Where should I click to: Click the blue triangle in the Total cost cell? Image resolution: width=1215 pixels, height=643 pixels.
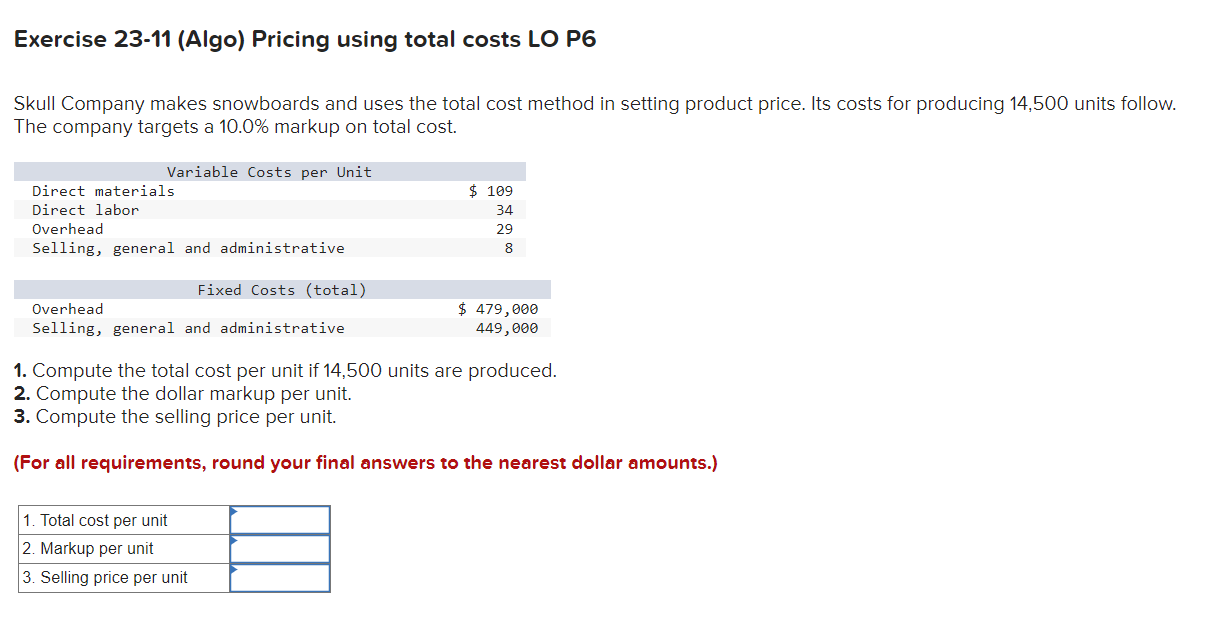point(234,512)
